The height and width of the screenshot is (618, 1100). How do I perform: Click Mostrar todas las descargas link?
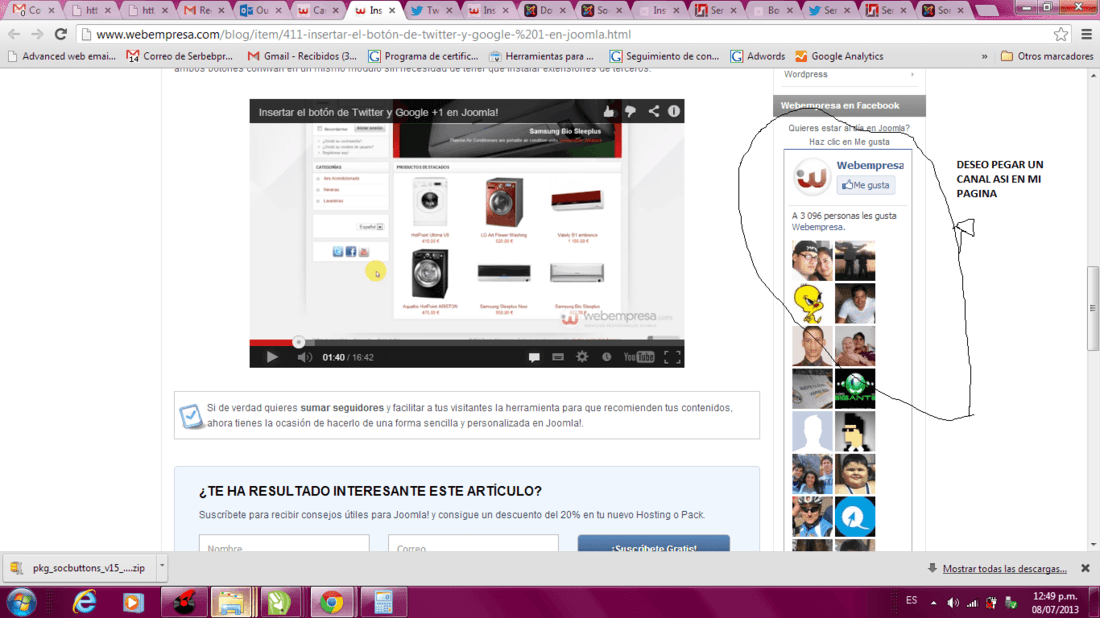pos(1005,569)
